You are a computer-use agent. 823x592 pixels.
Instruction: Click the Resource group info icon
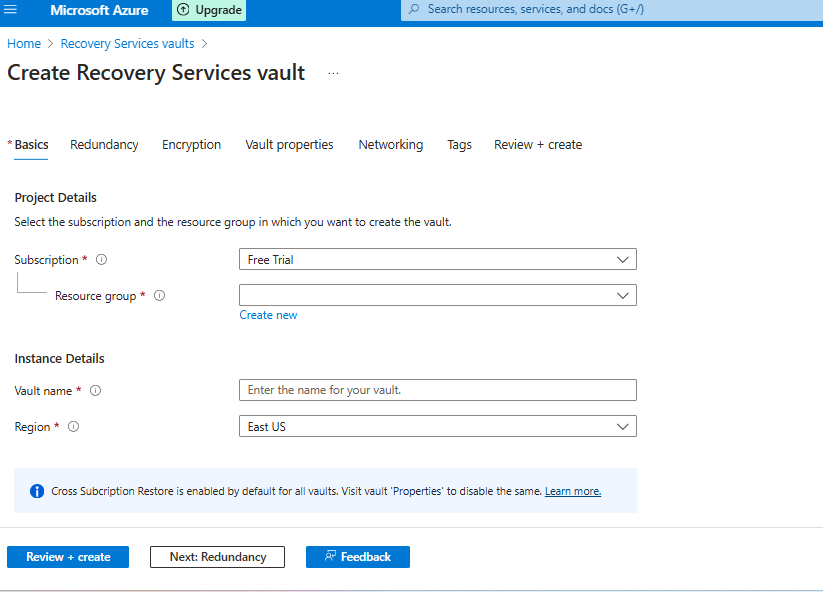160,296
